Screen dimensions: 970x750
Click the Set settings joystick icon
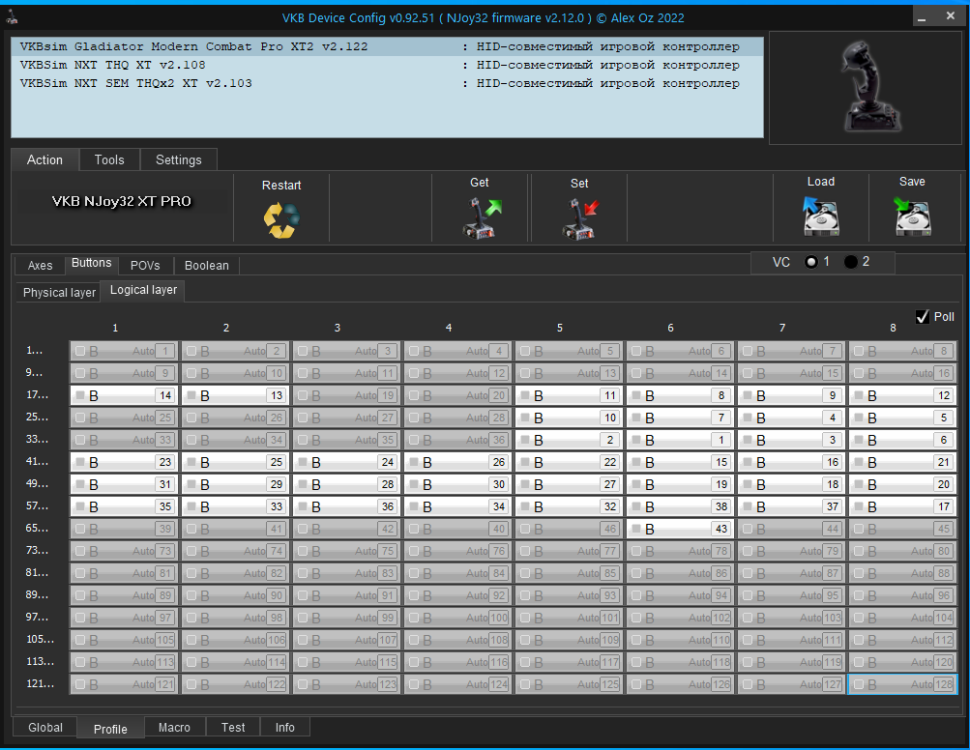(x=580, y=218)
